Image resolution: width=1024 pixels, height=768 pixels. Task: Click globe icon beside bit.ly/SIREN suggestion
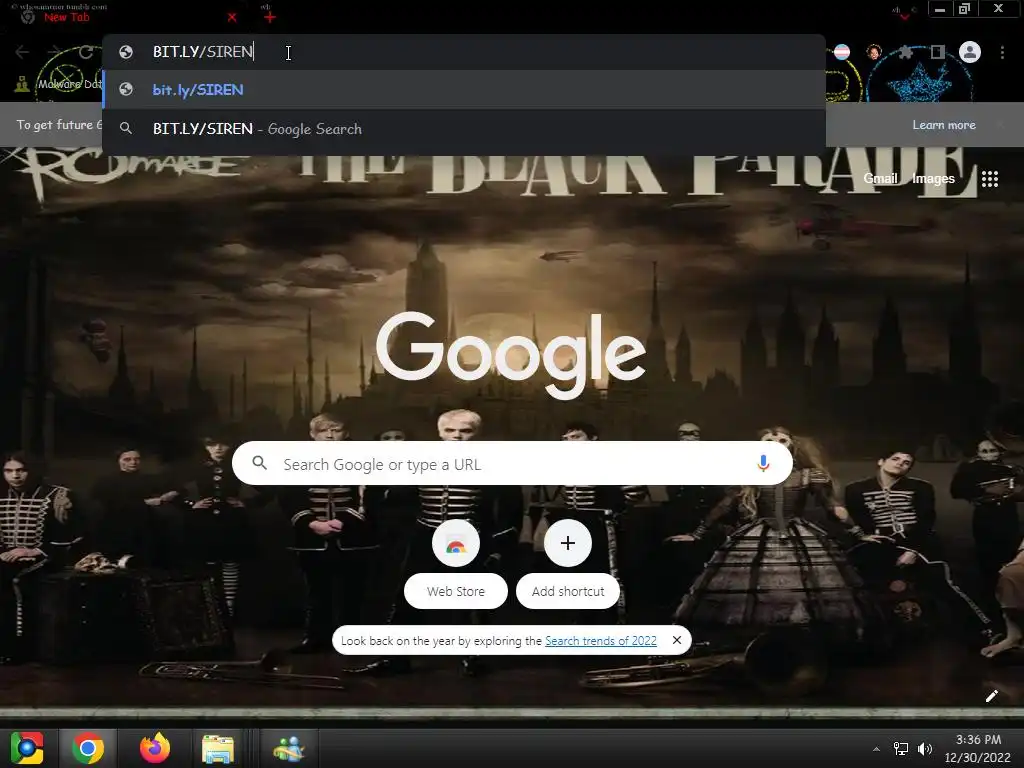click(126, 89)
